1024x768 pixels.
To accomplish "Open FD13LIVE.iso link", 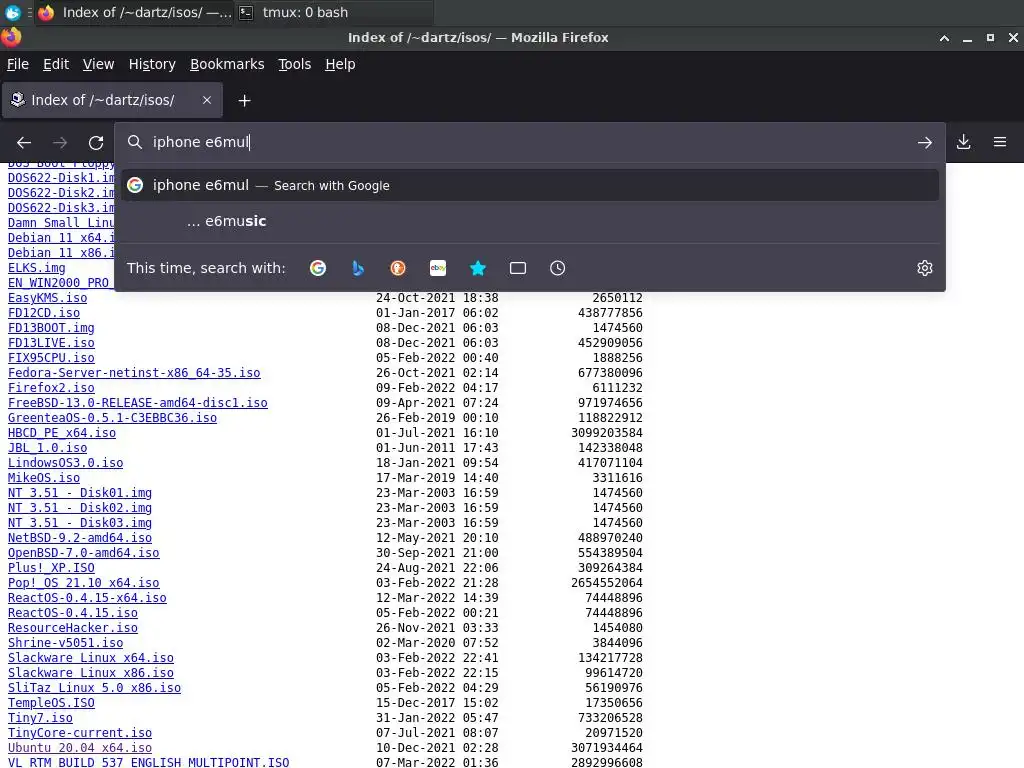I will (x=51, y=343).
